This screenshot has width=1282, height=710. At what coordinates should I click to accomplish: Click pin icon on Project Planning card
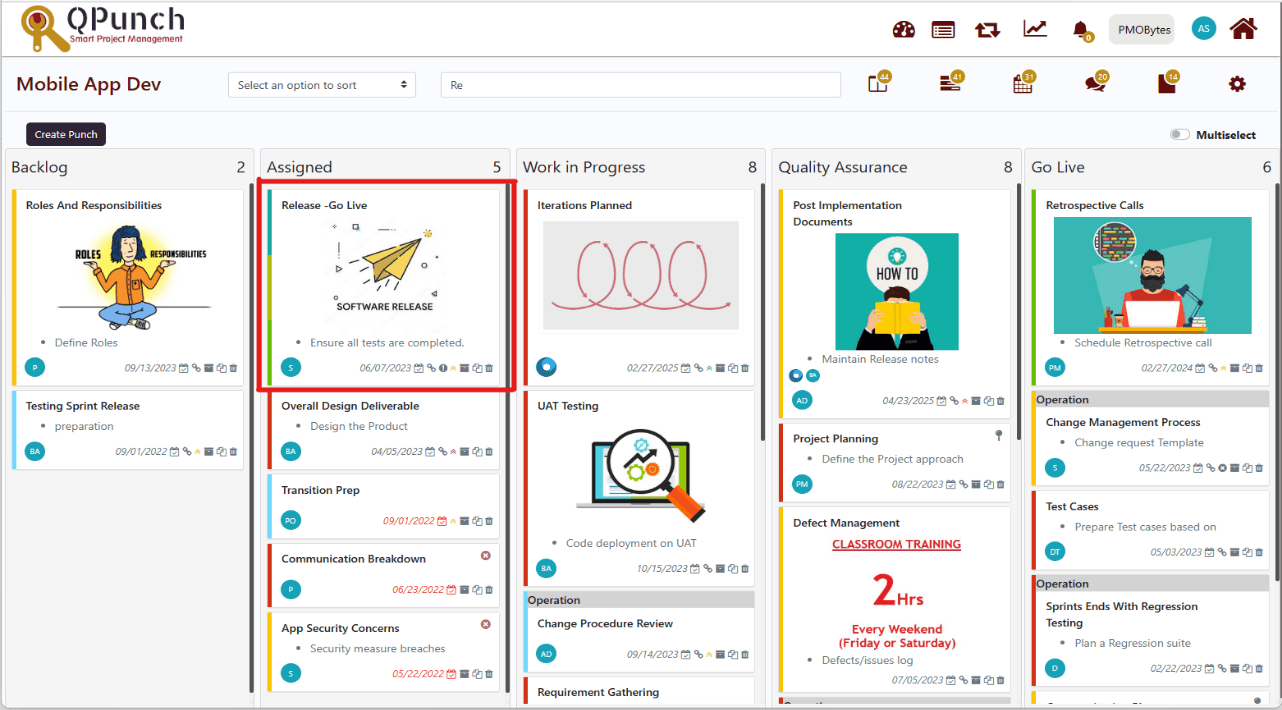point(998,435)
